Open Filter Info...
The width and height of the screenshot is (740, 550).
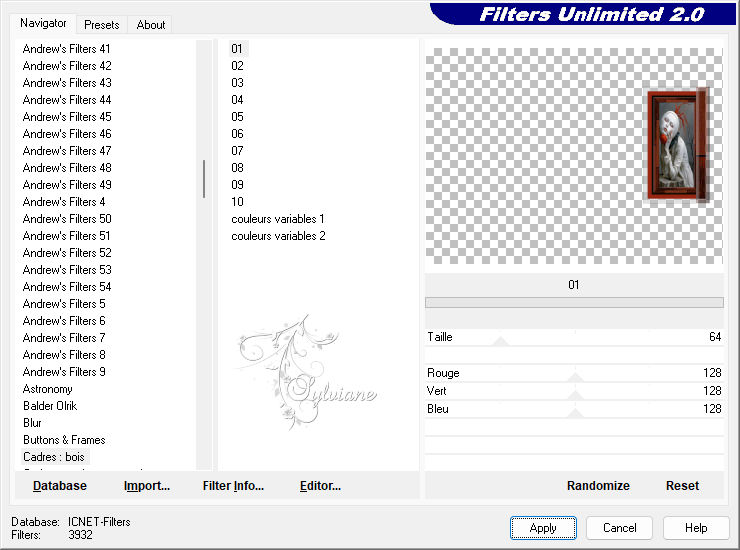(x=233, y=486)
